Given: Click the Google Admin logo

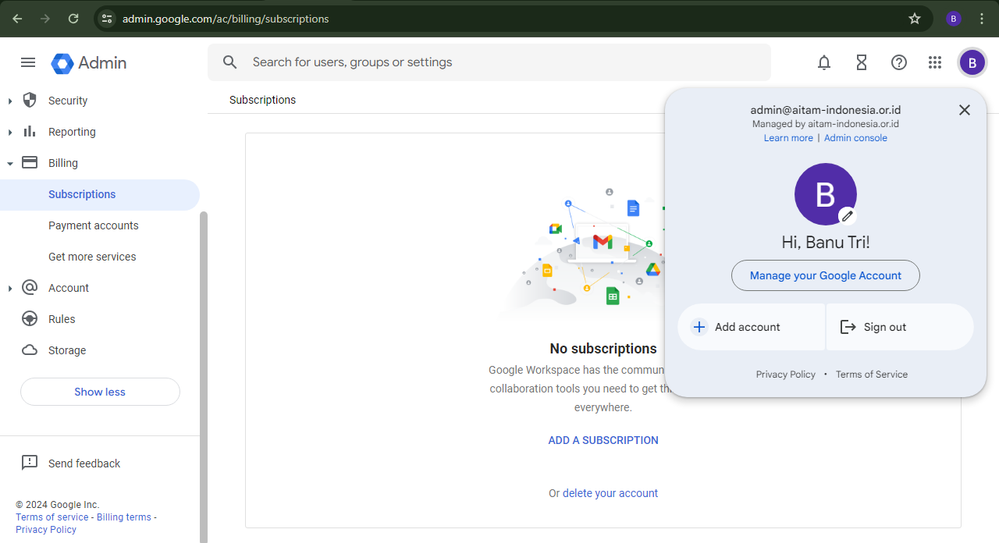Looking at the screenshot, I should coord(89,63).
